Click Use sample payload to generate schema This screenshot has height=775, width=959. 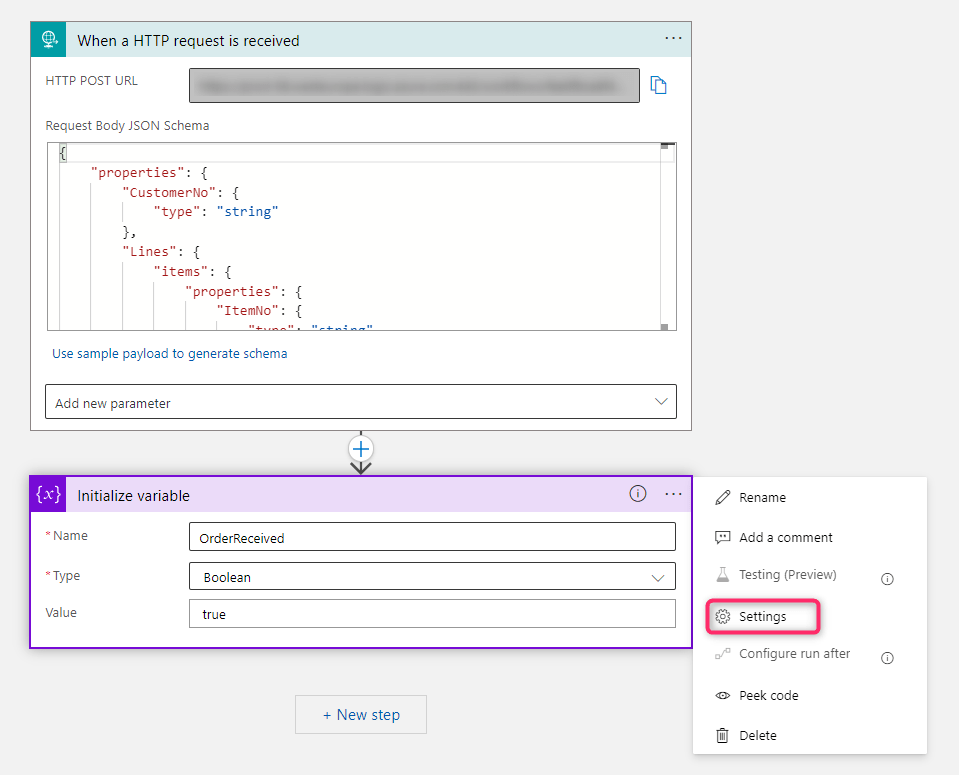(170, 354)
